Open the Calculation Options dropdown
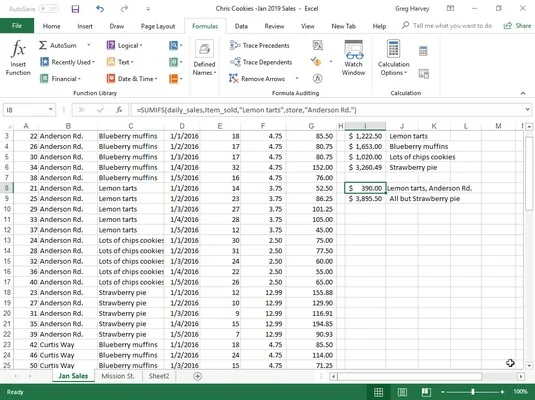The image size is (535, 400). click(x=393, y=57)
